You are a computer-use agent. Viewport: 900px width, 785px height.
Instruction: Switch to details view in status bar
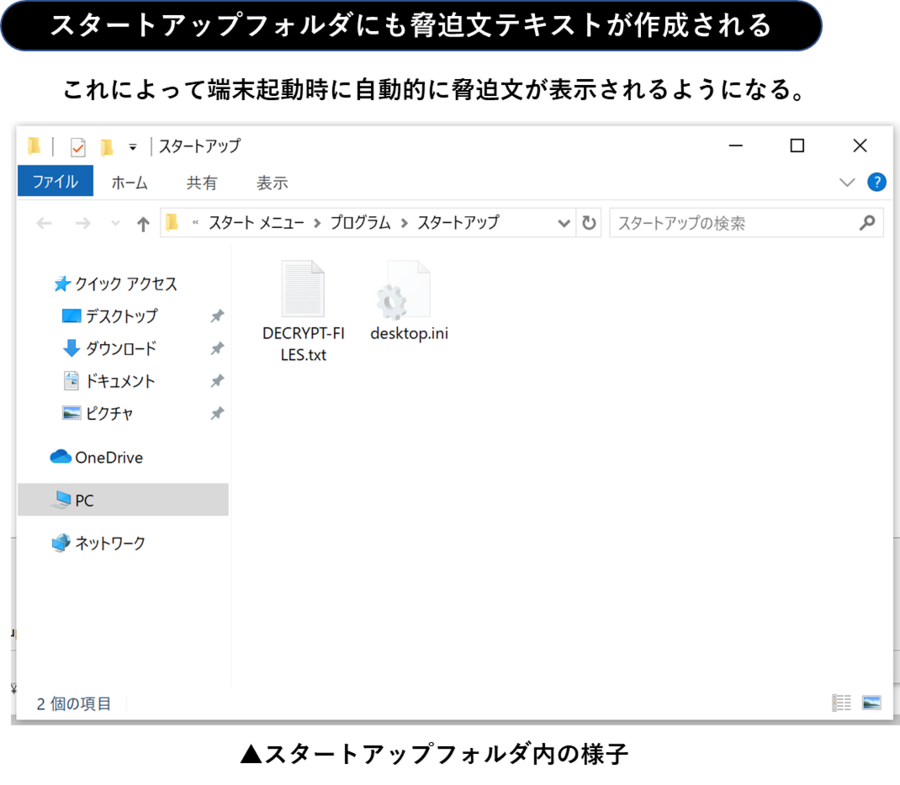click(842, 703)
